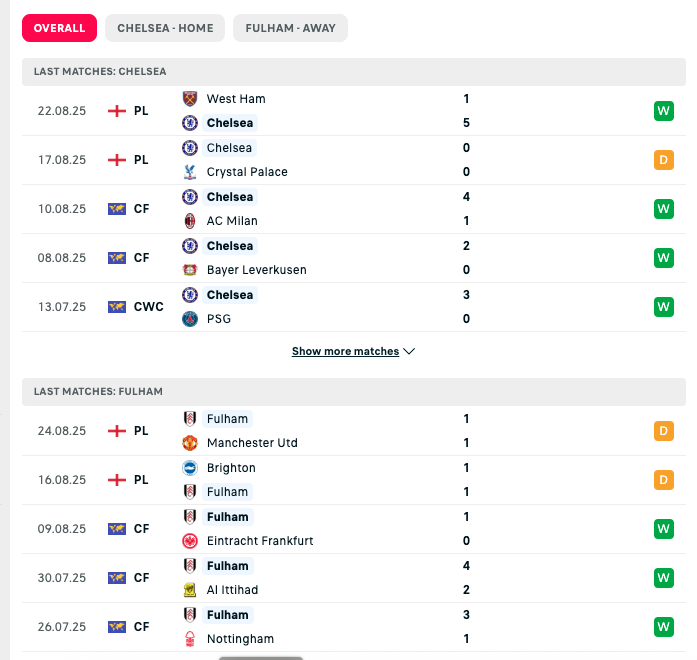Click the draw badge for Chelsea vs Crystal Palace
This screenshot has width=697, height=660.
[663, 160]
